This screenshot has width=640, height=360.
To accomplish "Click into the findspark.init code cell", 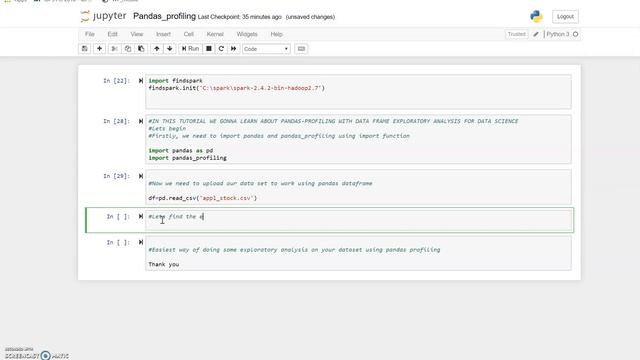I will (x=358, y=92).
